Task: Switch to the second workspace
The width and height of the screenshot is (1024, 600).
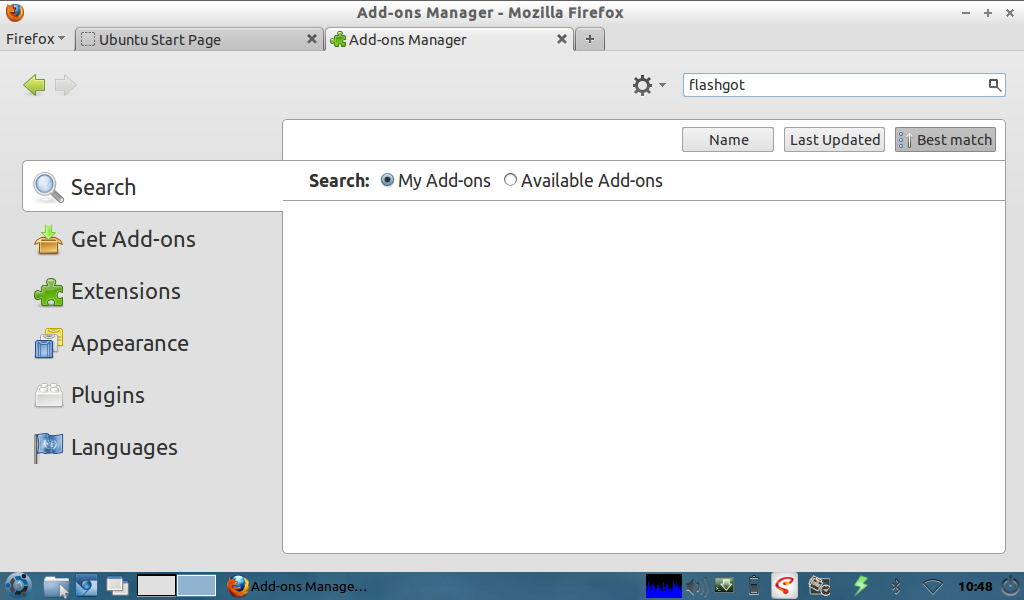Action: 197,586
